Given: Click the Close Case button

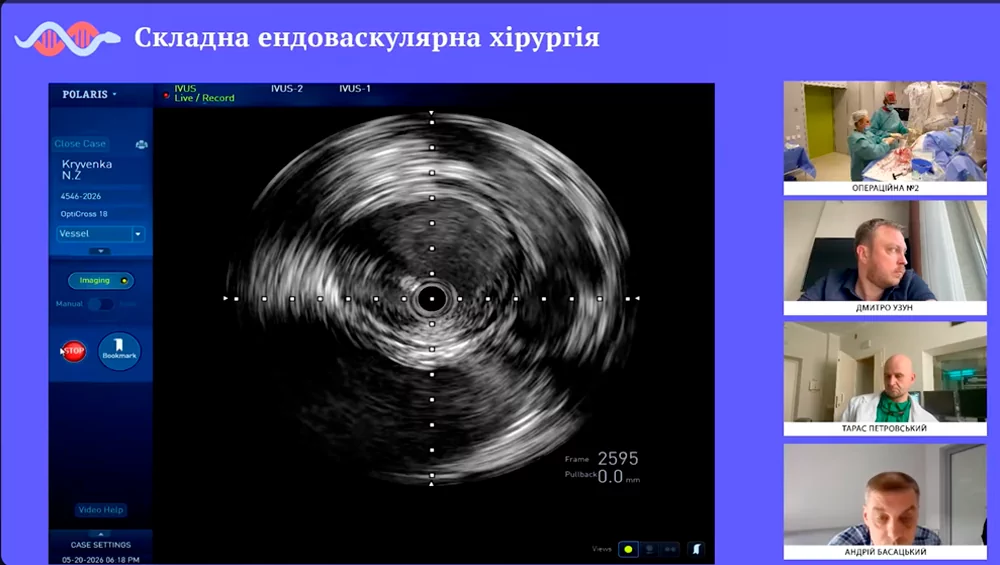Looking at the screenshot, I should [80, 143].
